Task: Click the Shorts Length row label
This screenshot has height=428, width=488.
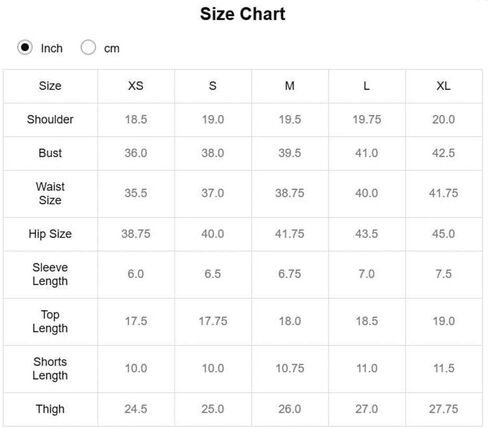Action: click(50, 369)
